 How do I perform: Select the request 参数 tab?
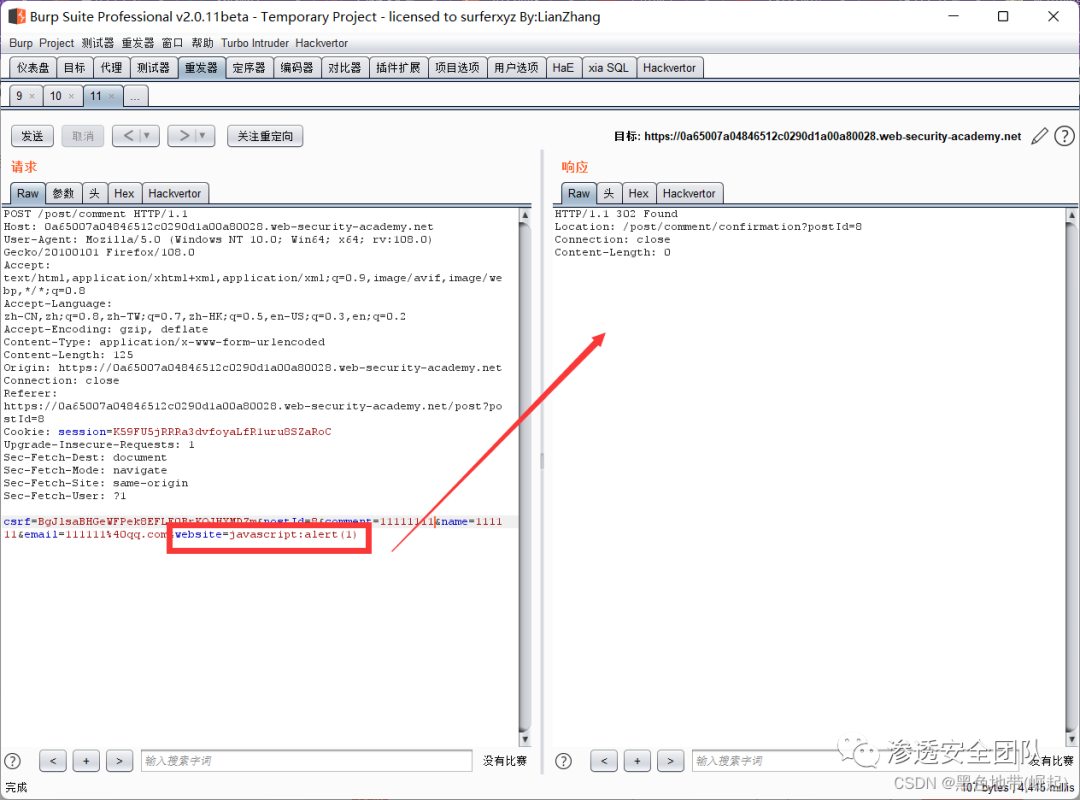[63, 194]
